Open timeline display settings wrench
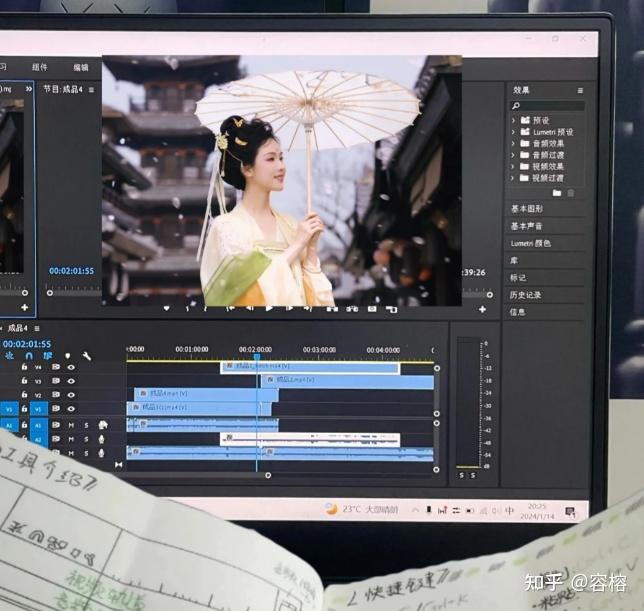Viewport: 644px width, 611px height. [x=87, y=356]
